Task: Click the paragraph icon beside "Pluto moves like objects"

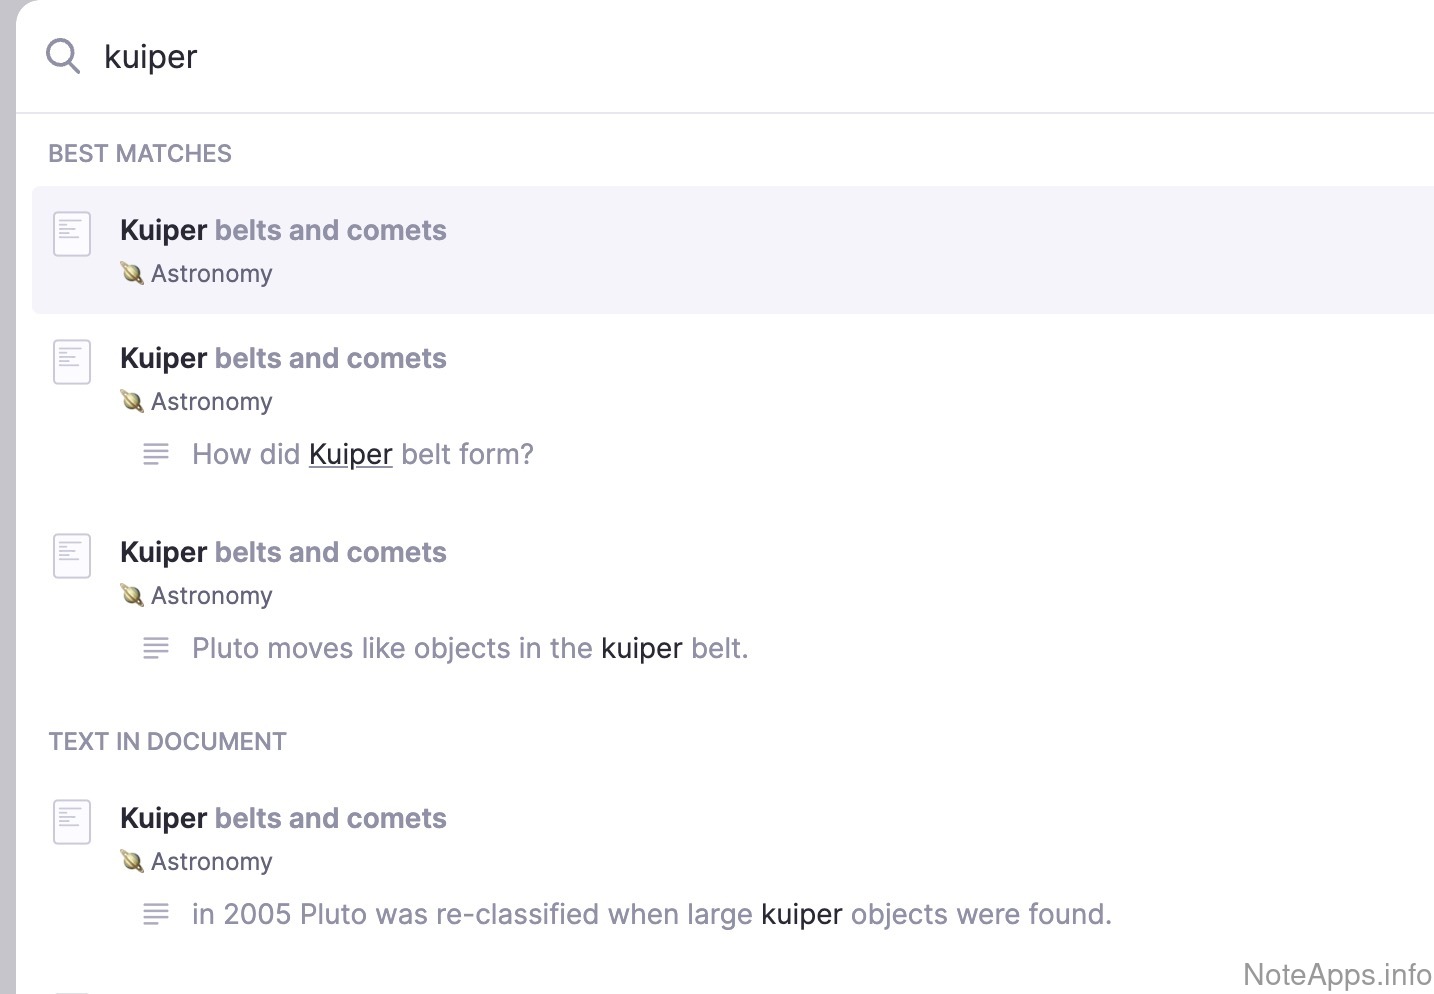Action: 156,648
